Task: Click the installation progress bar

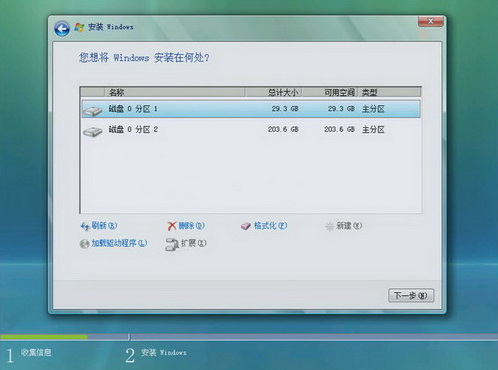Action: pyautogui.click(x=249, y=337)
